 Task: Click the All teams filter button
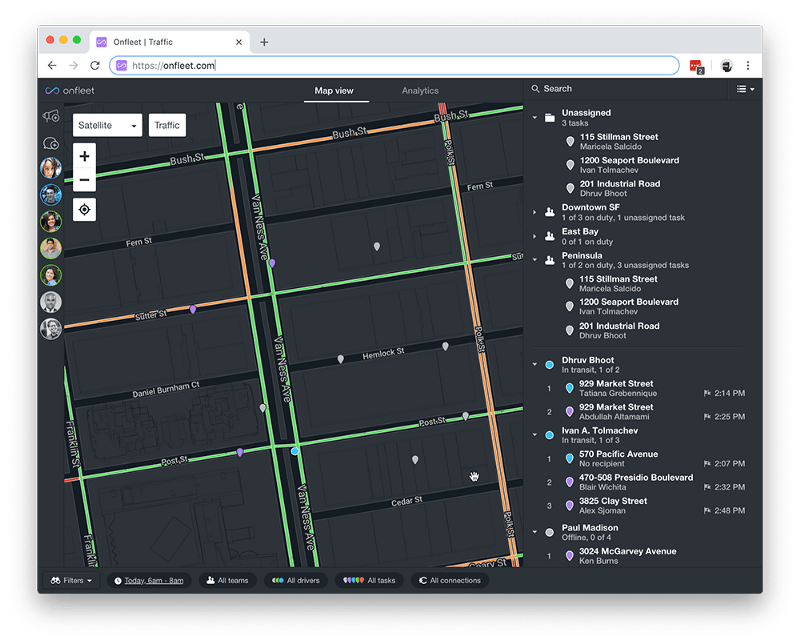pos(226,580)
